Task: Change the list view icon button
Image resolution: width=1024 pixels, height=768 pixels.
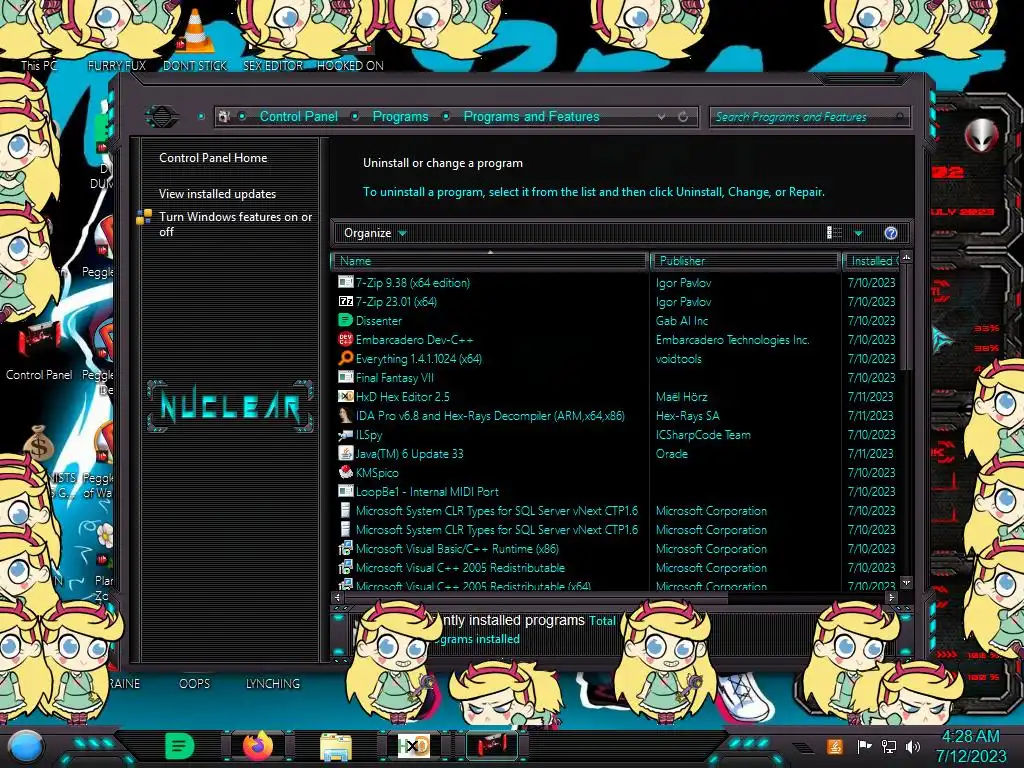Action: [834, 233]
